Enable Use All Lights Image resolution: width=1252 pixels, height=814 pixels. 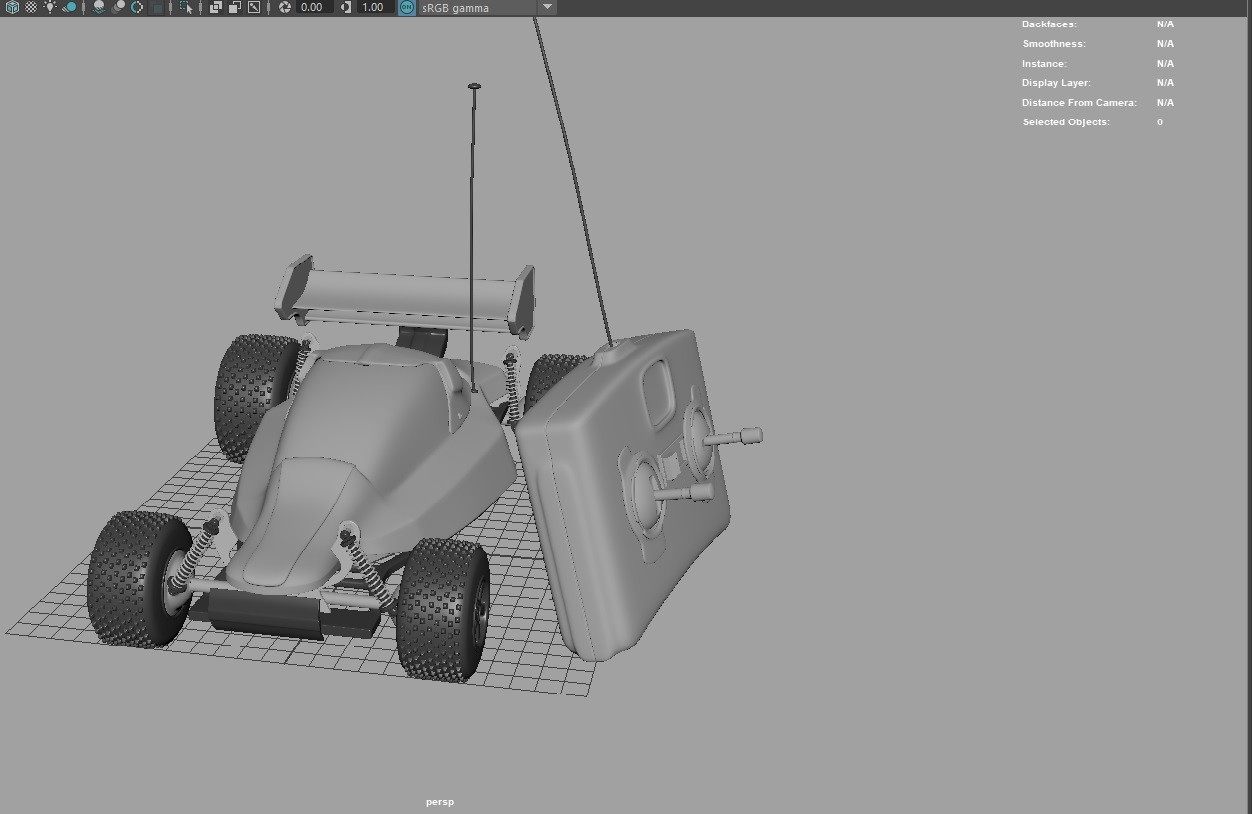(x=48, y=7)
